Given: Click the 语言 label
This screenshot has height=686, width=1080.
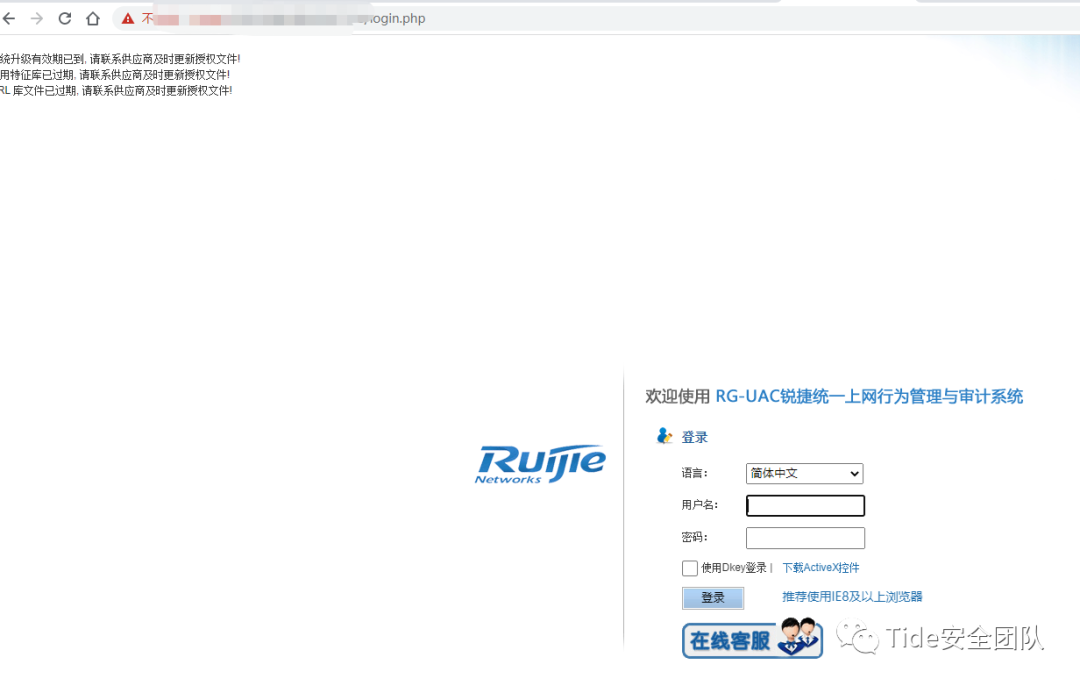Looking at the screenshot, I should [694, 473].
